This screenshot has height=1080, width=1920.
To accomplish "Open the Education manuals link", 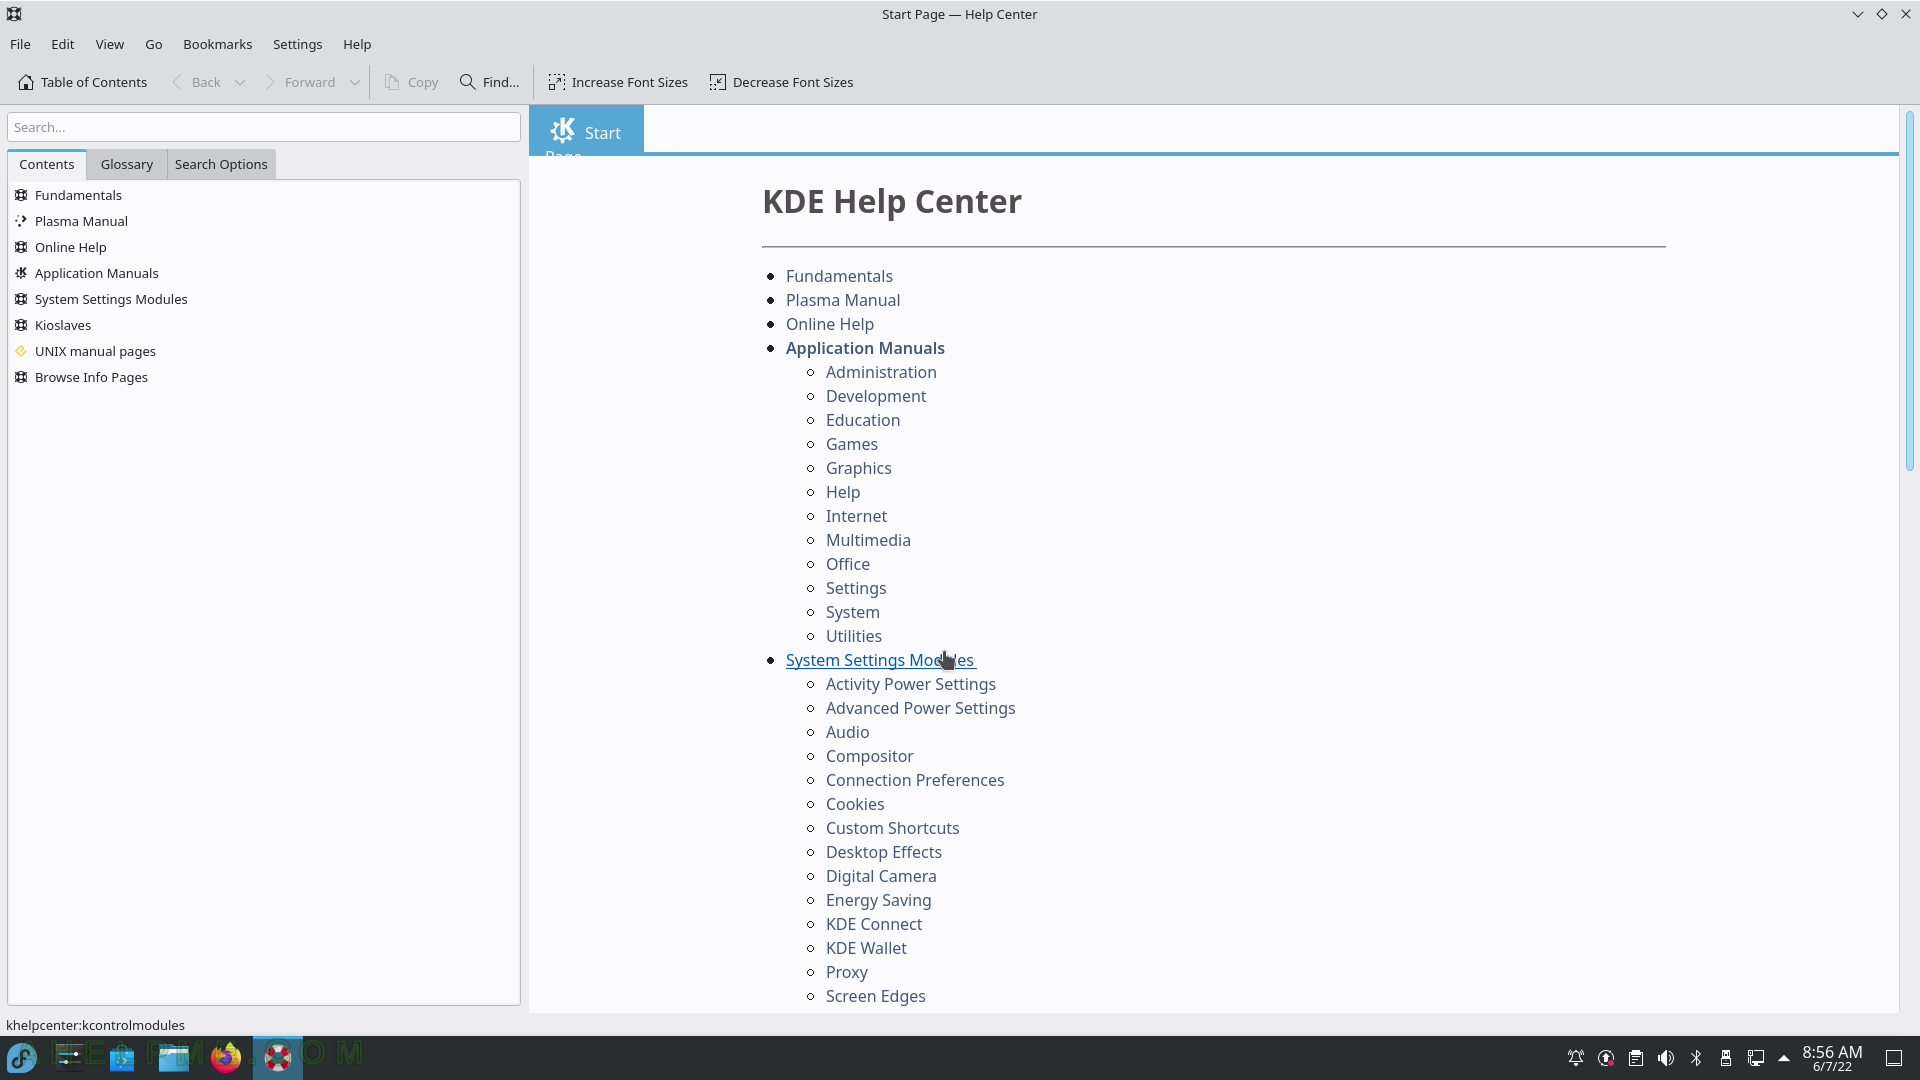I will pos(863,420).
